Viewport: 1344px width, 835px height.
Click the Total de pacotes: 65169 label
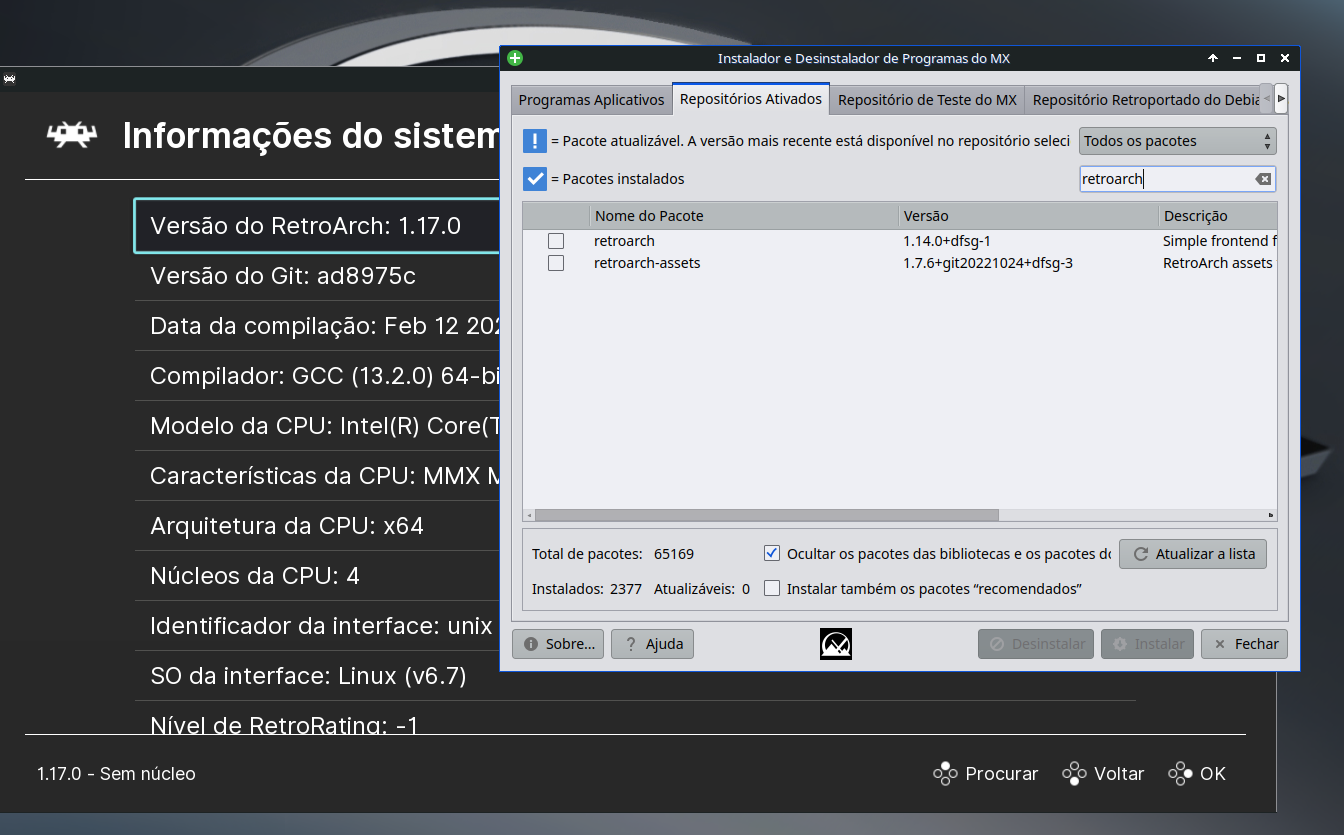(613, 553)
